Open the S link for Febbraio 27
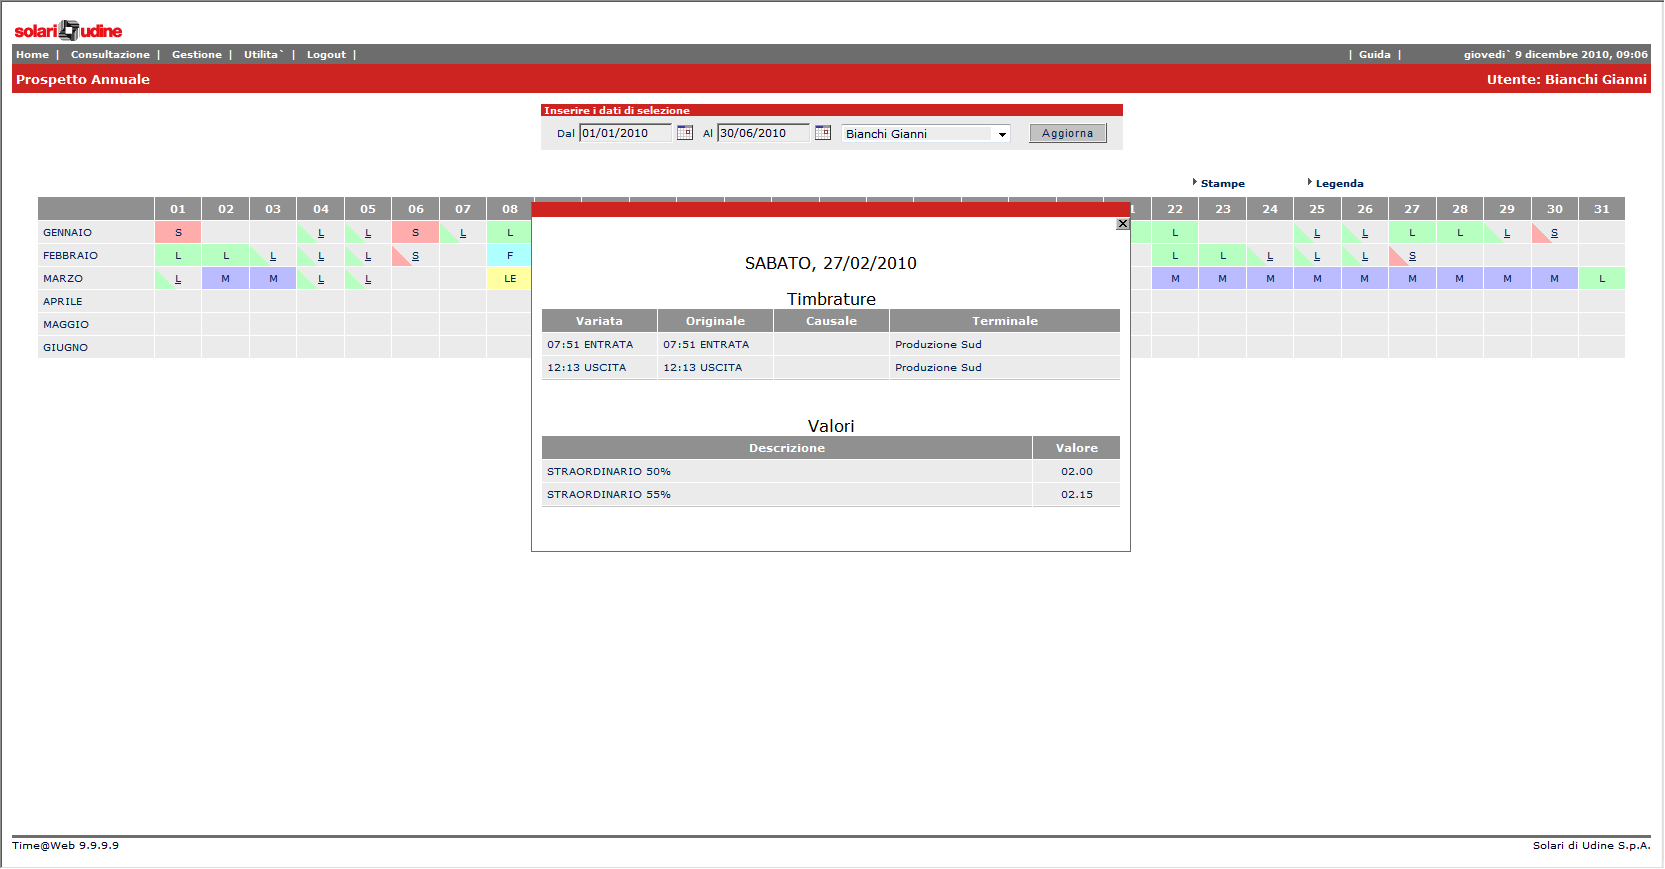 [1412, 256]
